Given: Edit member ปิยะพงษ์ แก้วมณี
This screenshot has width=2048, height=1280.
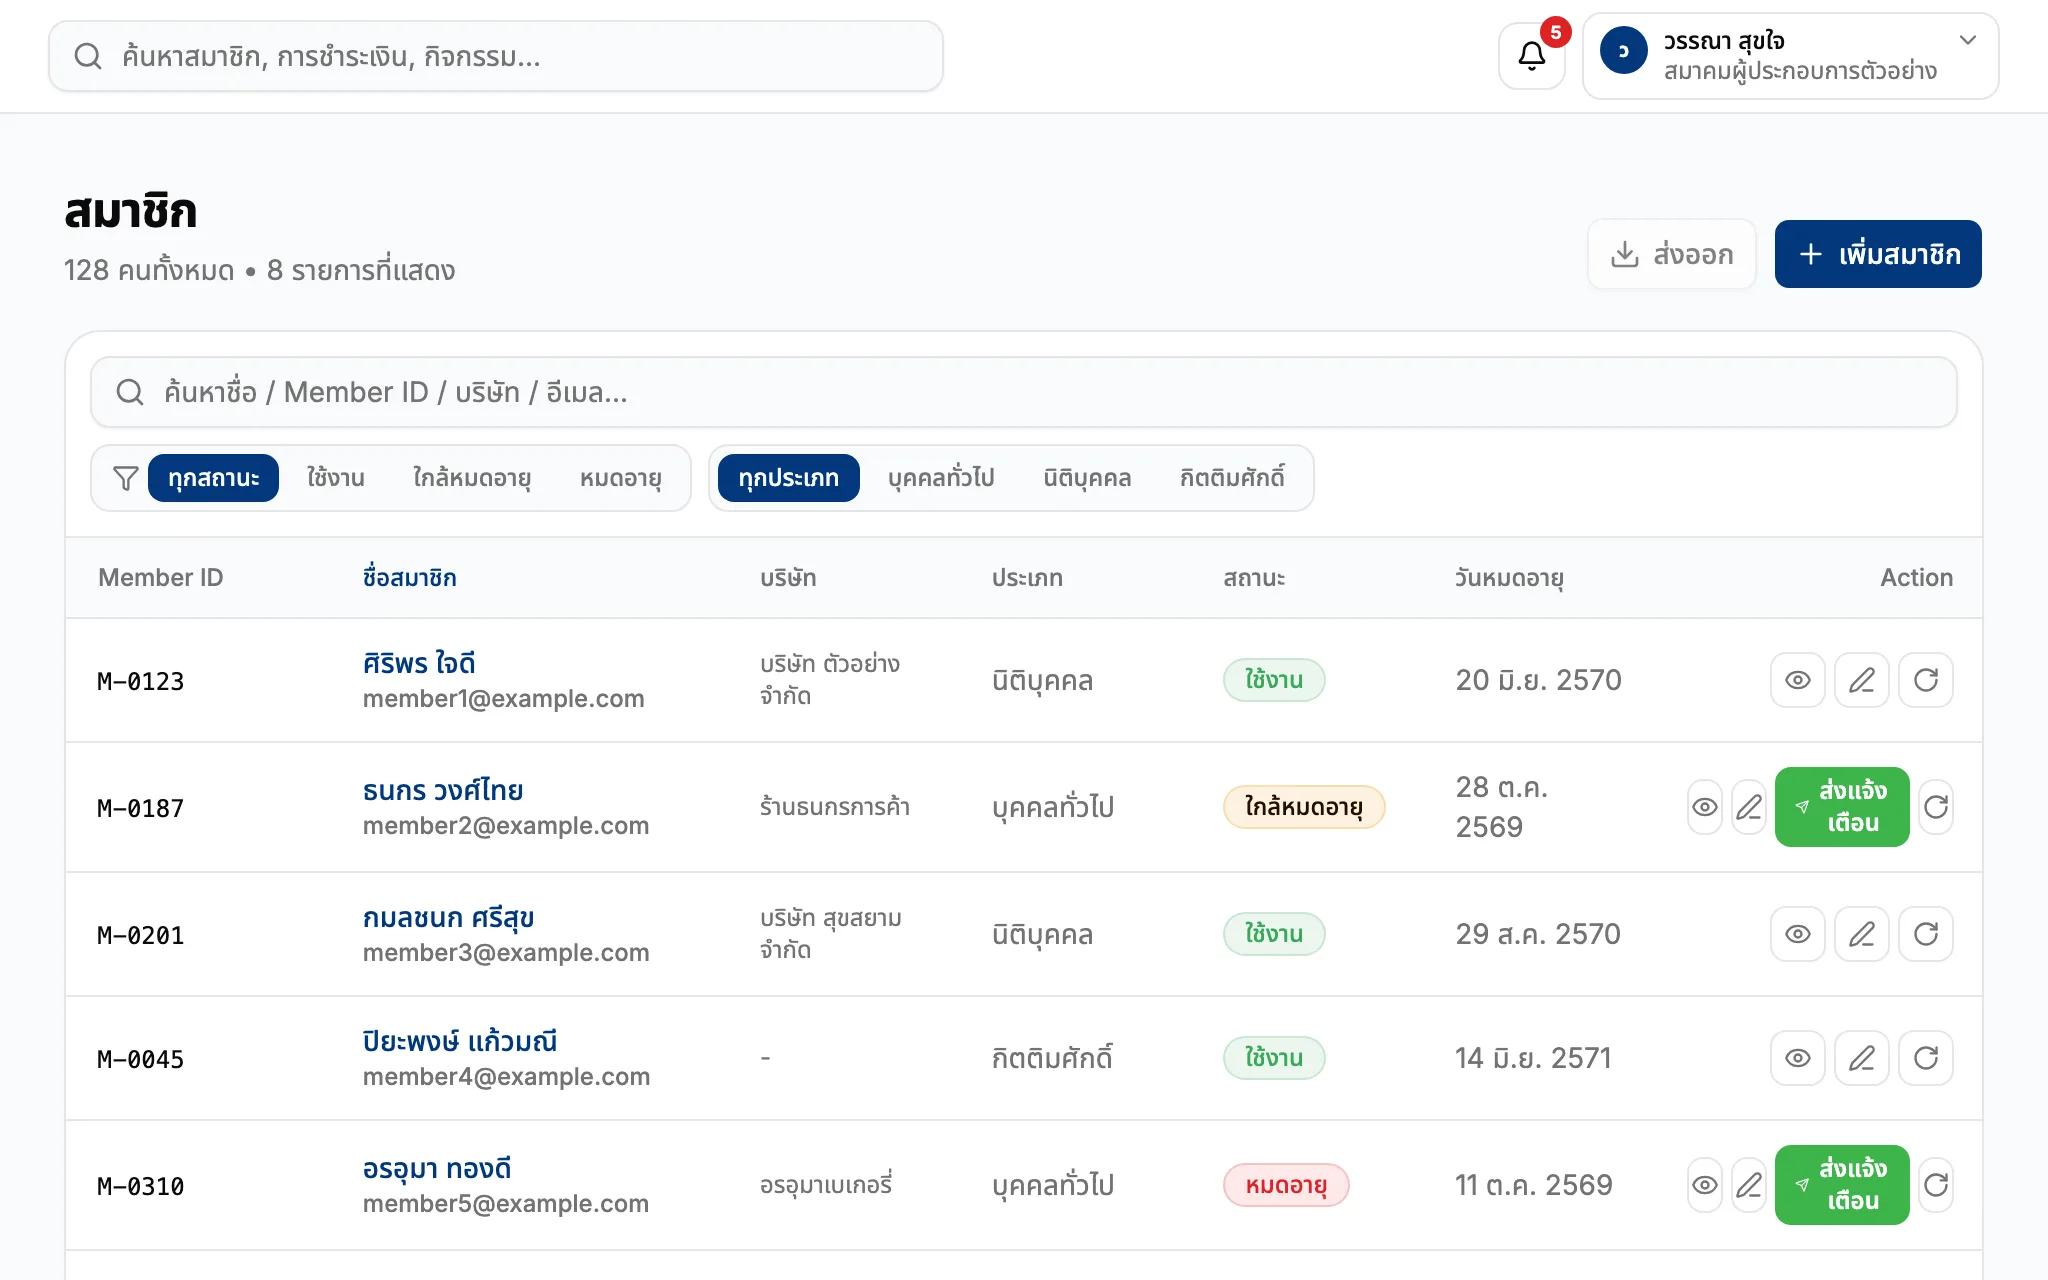Looking at the screenshot, I should pyautogui.click(x=1861, y=1058).
